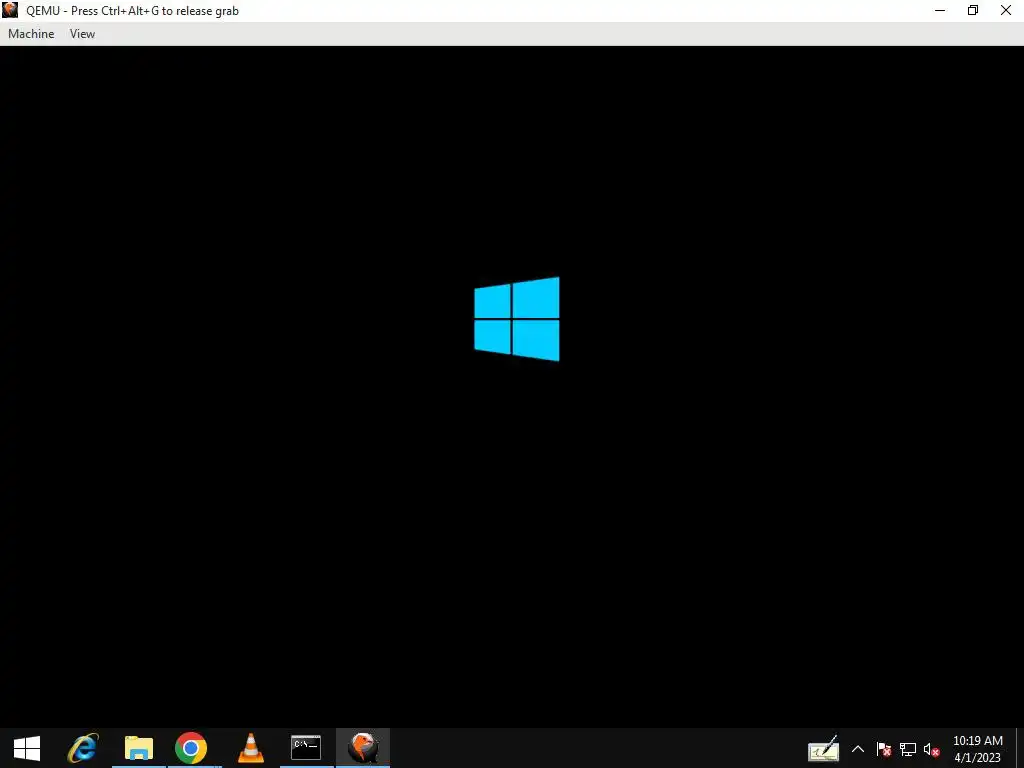Image resolution: width=1024 pixels, height=768 pixels.
Task: Click the QEMU icon in the title bar
Action: coord(10,10)
